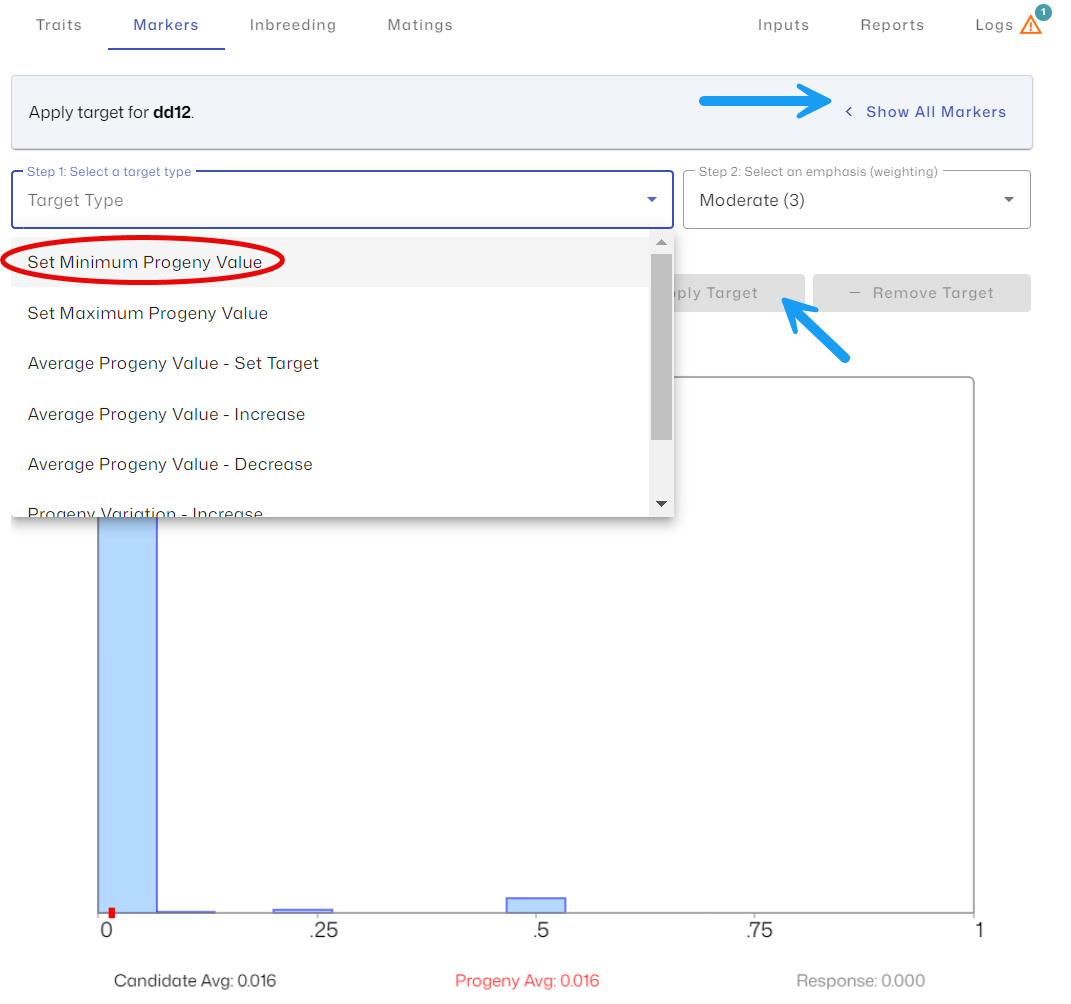This screenshot has height=1004, width=1071.
Task: Click the Remove Target button
Action: (921, 293)
